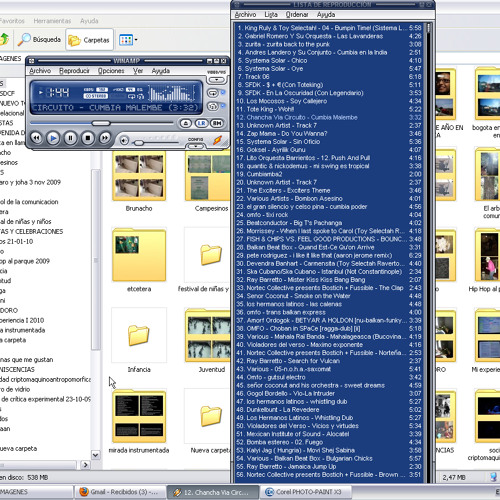Click the Winamp title bar system menu icon
Screen dimensions: 500x500
[x=32, y=61]
